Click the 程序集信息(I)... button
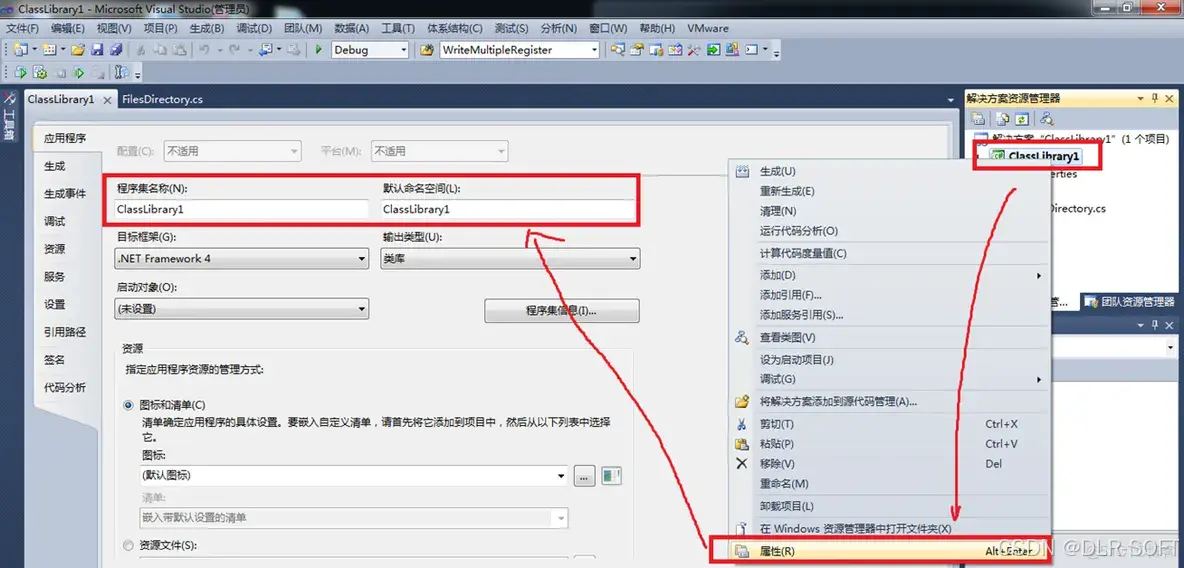Screen dimensions: 1184x568 tap(562, 310)
